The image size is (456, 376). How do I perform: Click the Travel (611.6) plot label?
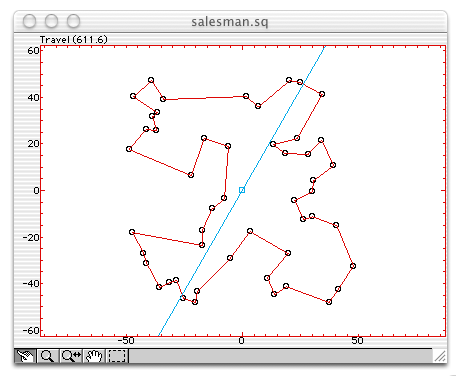point(74,40)
